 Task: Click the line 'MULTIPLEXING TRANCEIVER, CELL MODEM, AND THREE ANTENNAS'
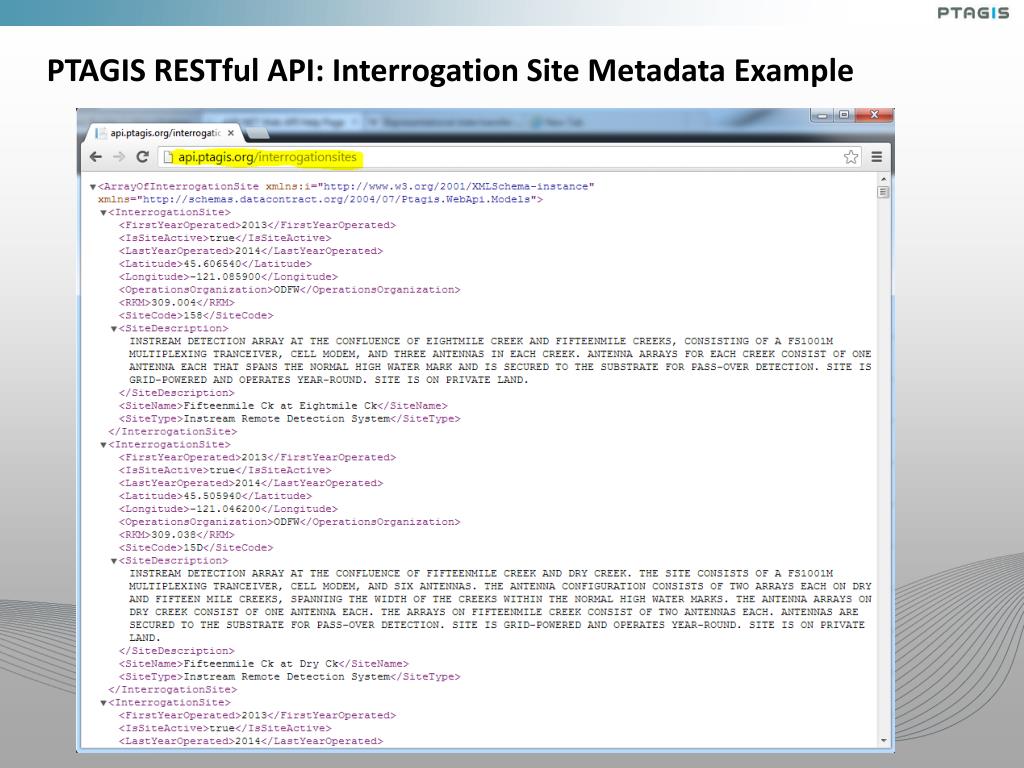click(500, 354)
